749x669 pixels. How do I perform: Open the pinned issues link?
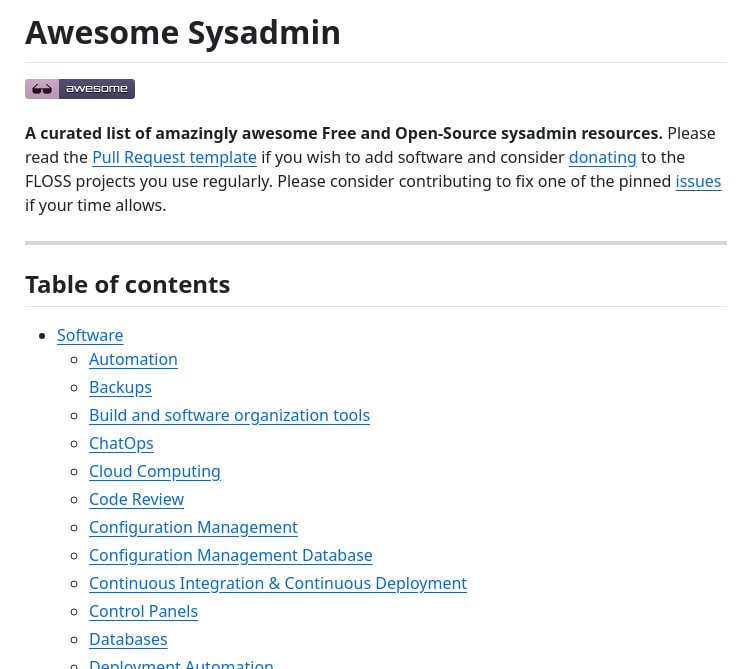[698, 181]
